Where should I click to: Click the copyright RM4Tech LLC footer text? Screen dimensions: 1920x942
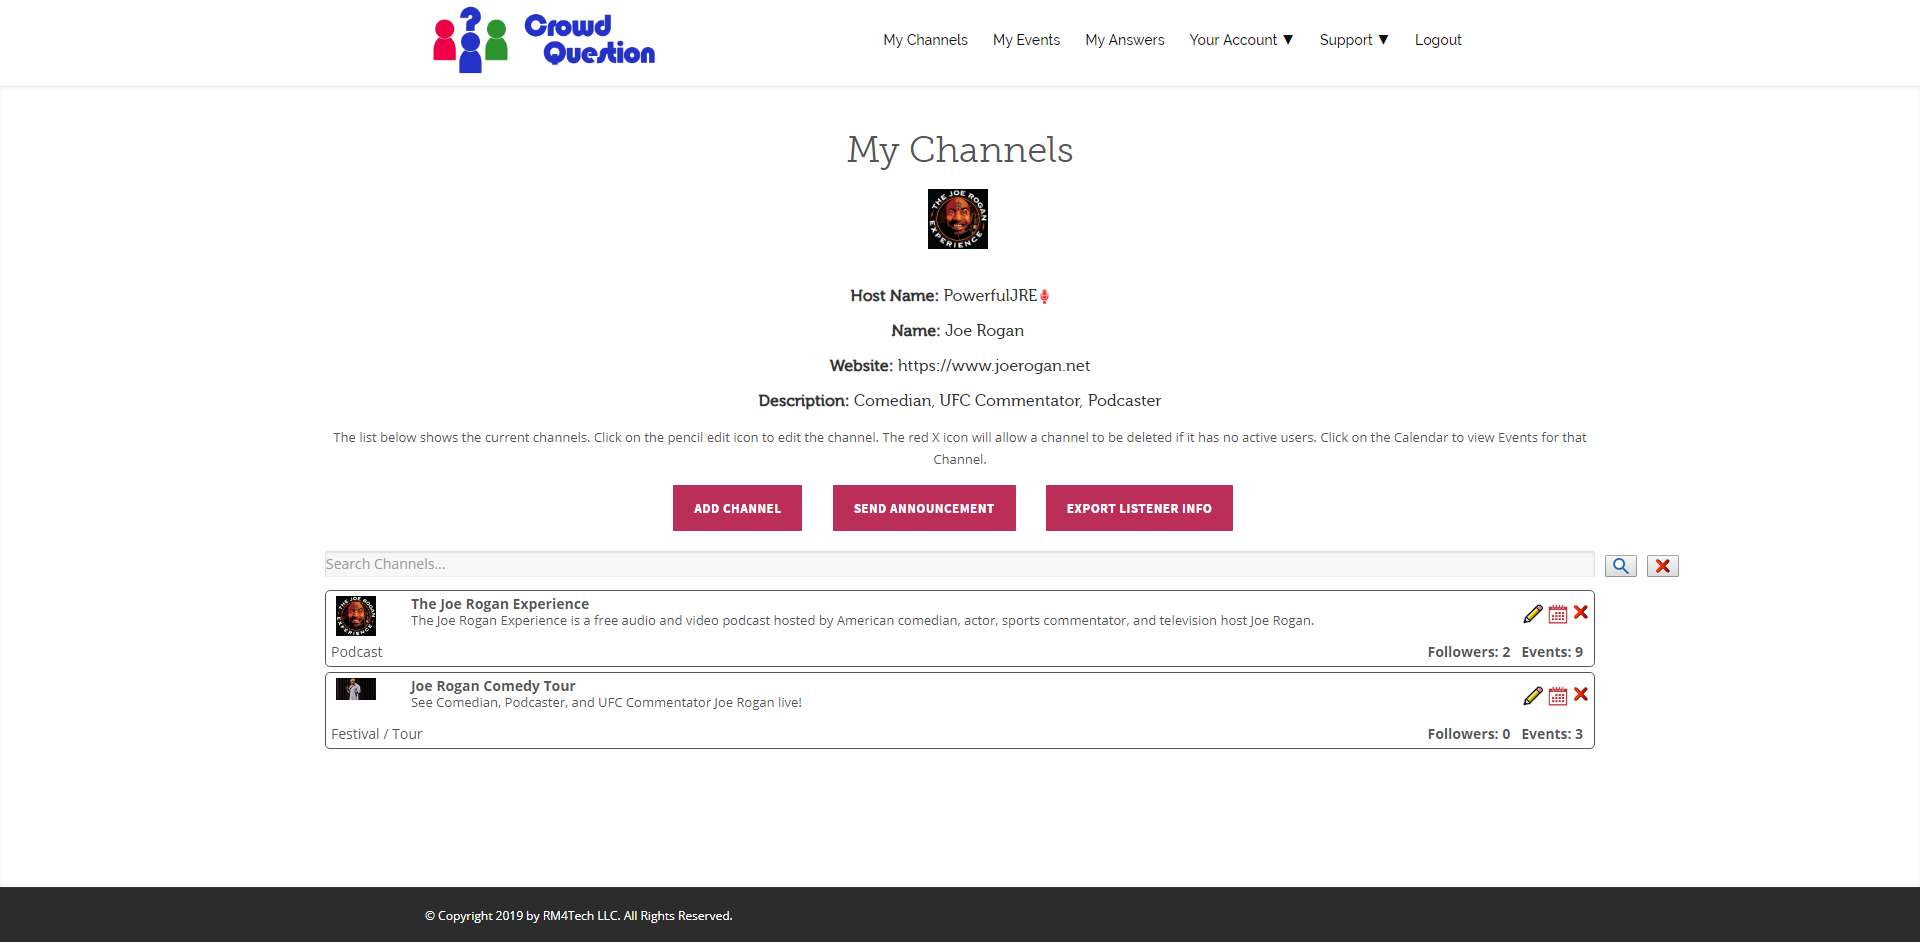(579, 916)
